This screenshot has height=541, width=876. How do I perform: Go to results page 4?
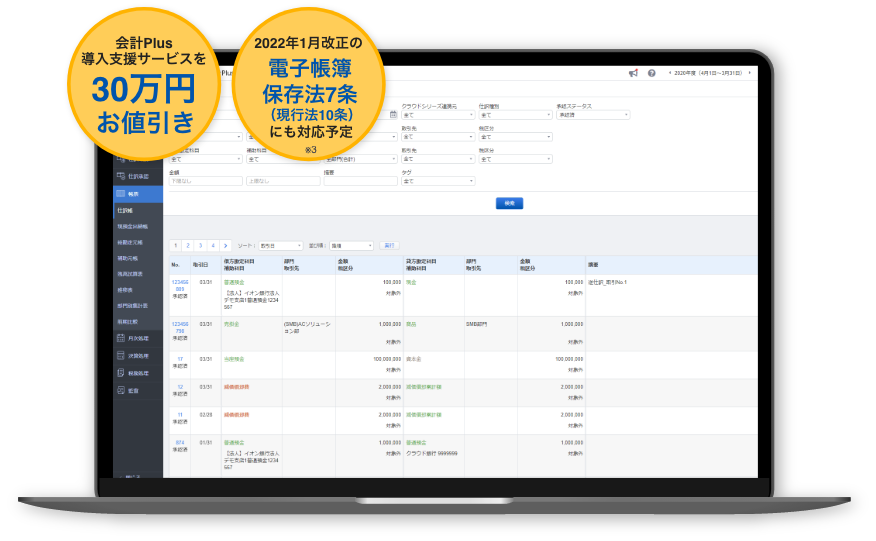pos(213,246)
